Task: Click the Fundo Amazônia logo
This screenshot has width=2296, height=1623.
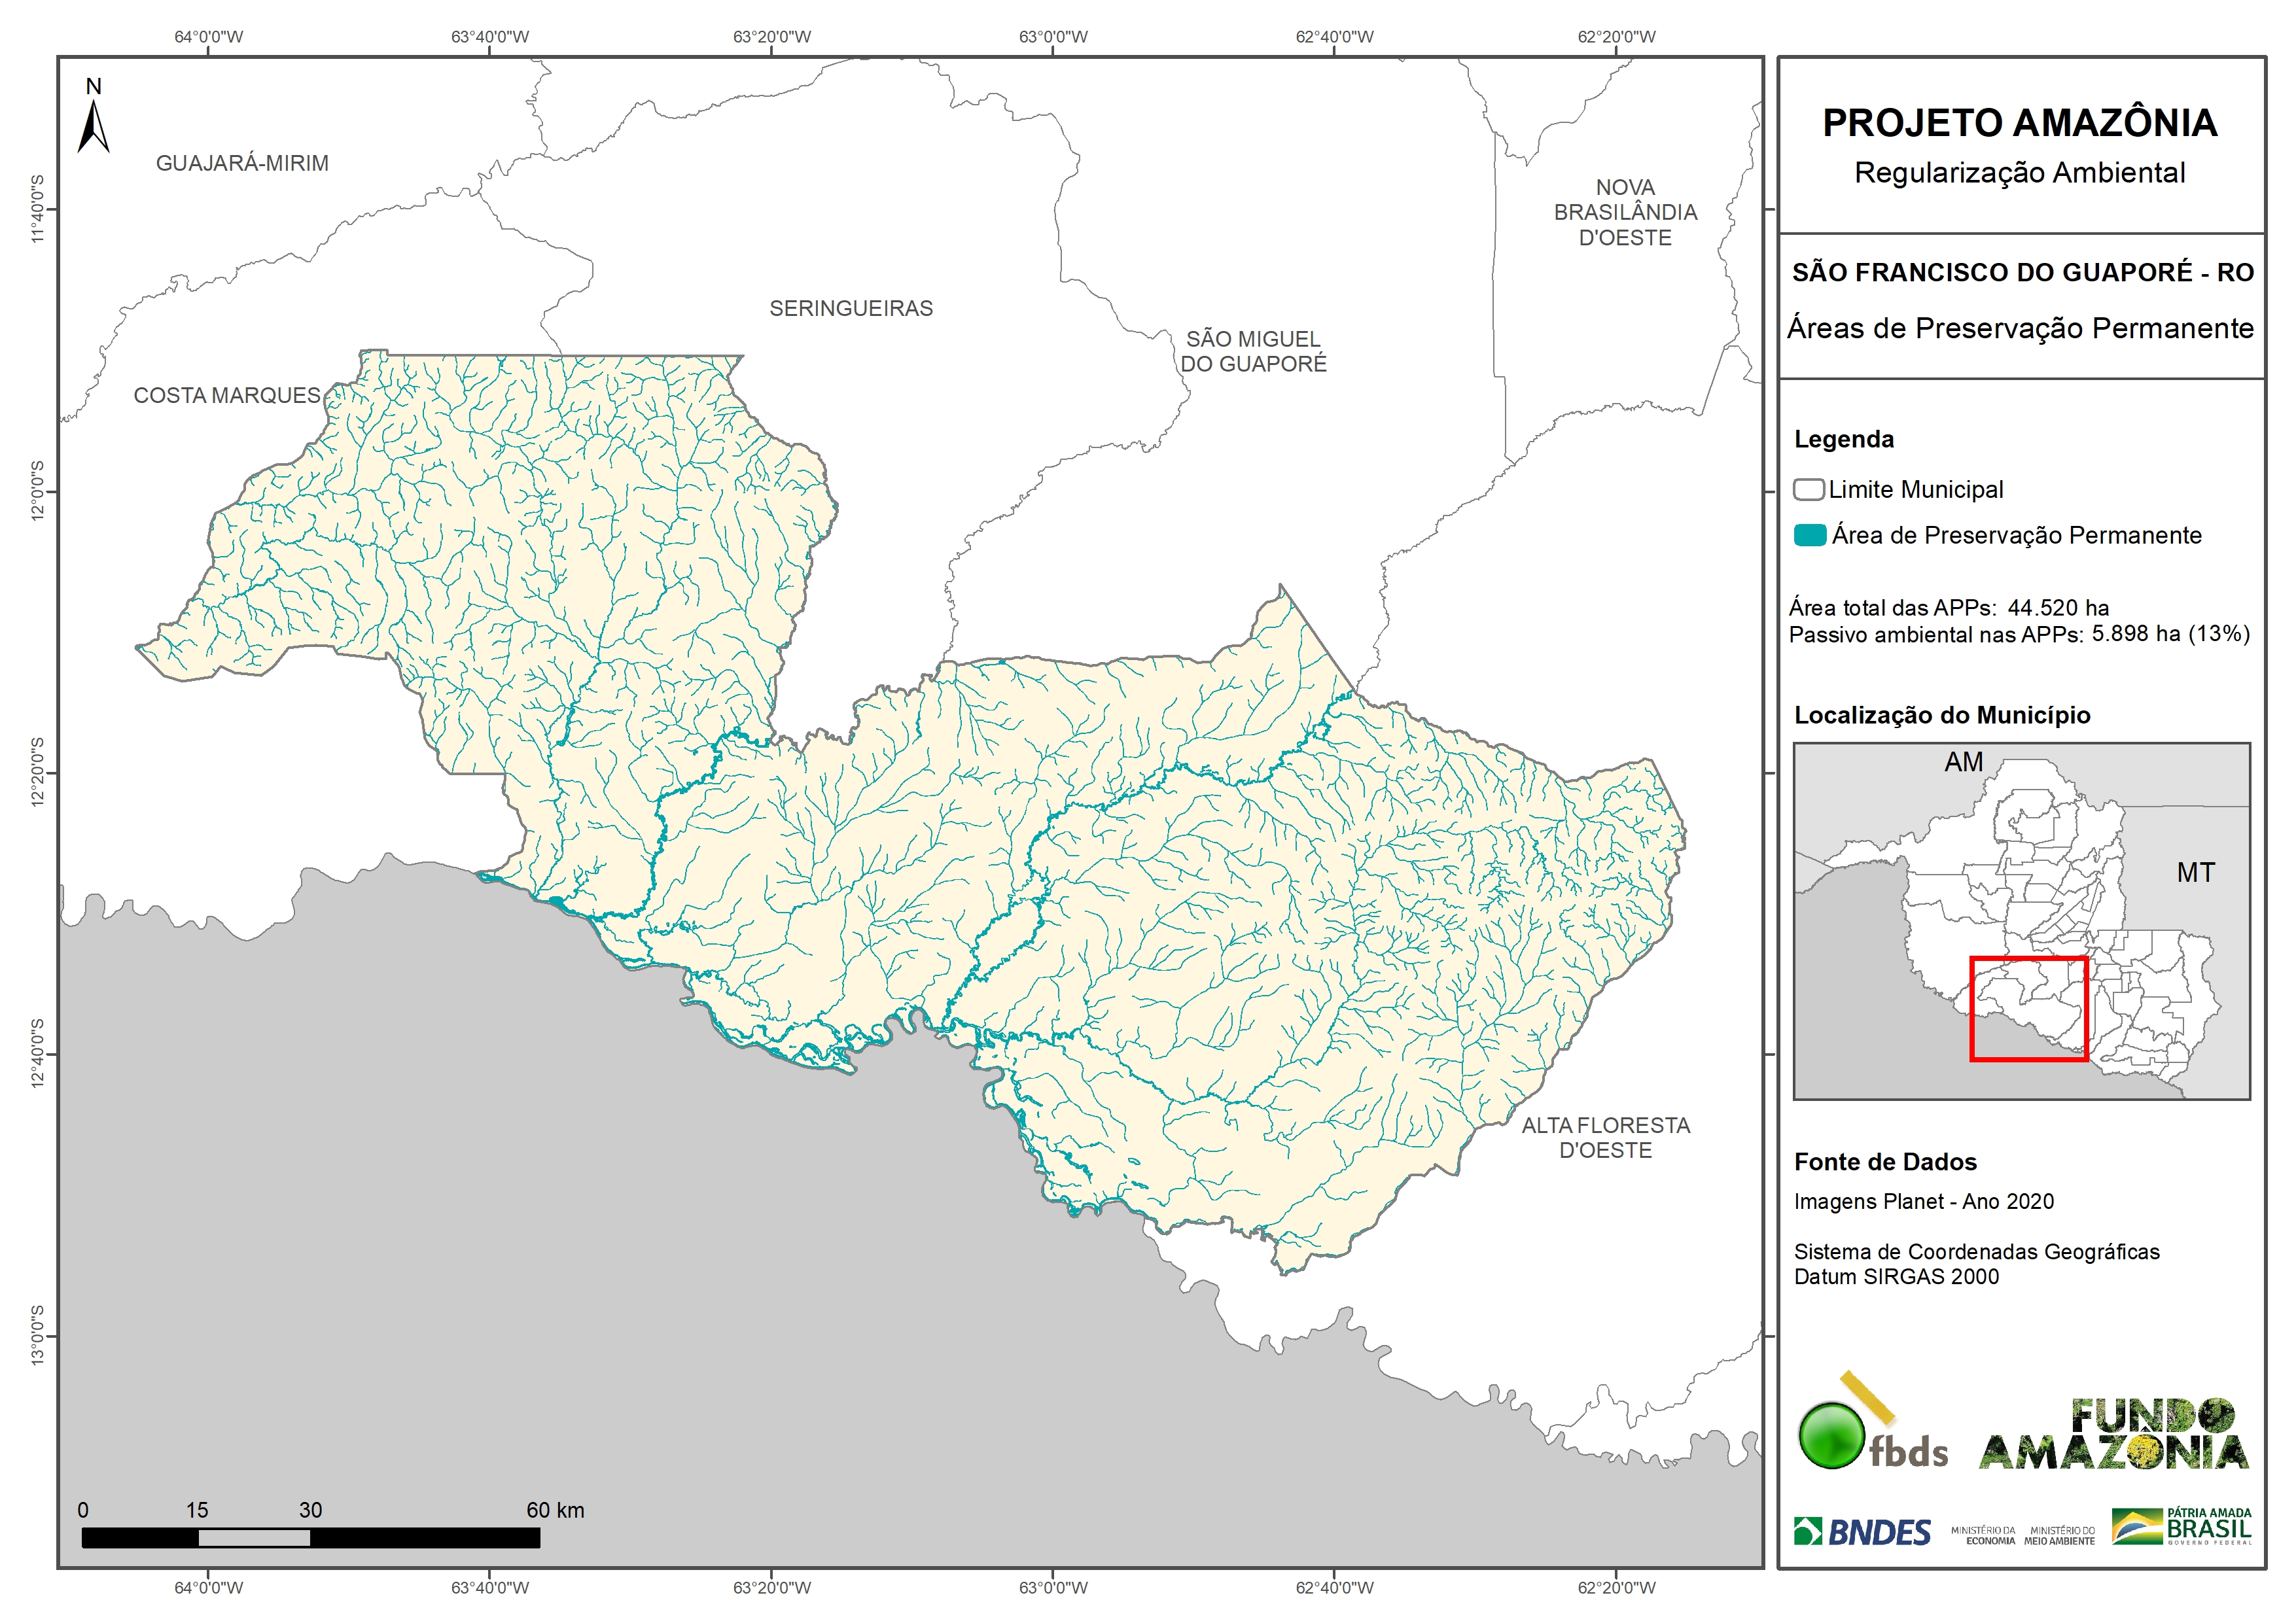Action: (2114, 1434)
